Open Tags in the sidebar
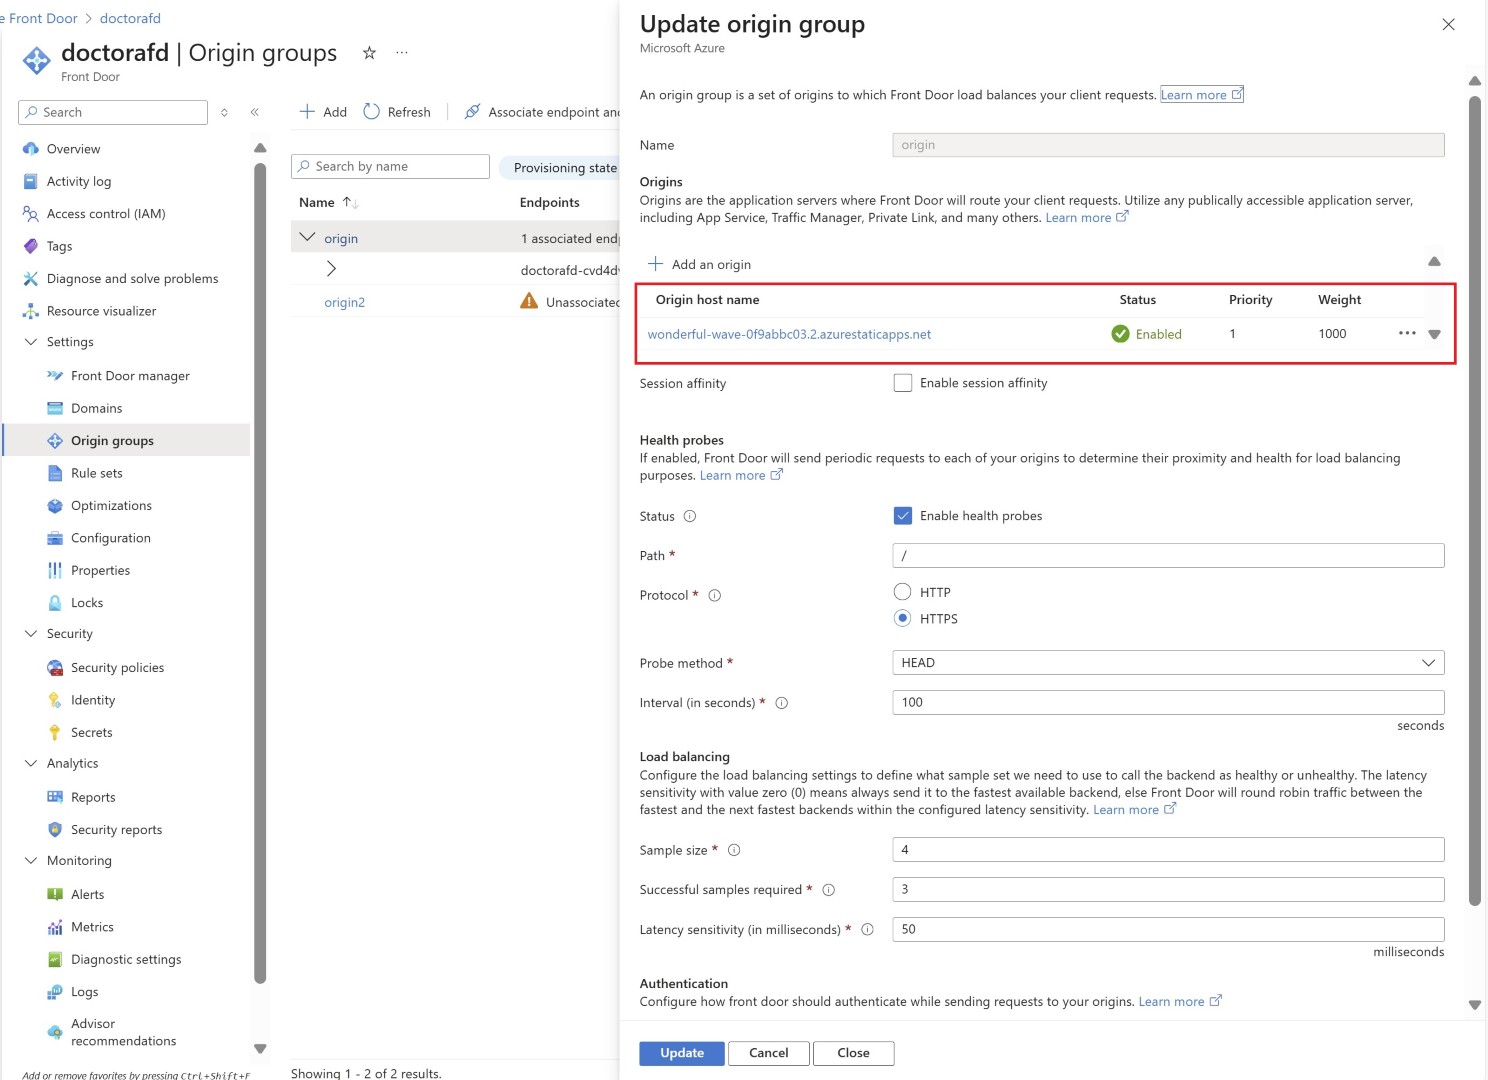This screenshot has height=1080, width=1488. [x=59, y=246]
